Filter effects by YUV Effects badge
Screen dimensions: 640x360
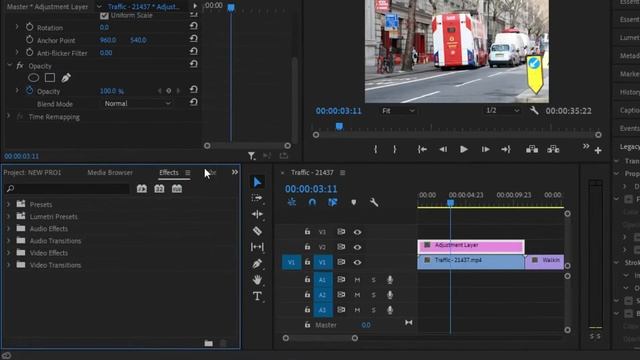177,189
